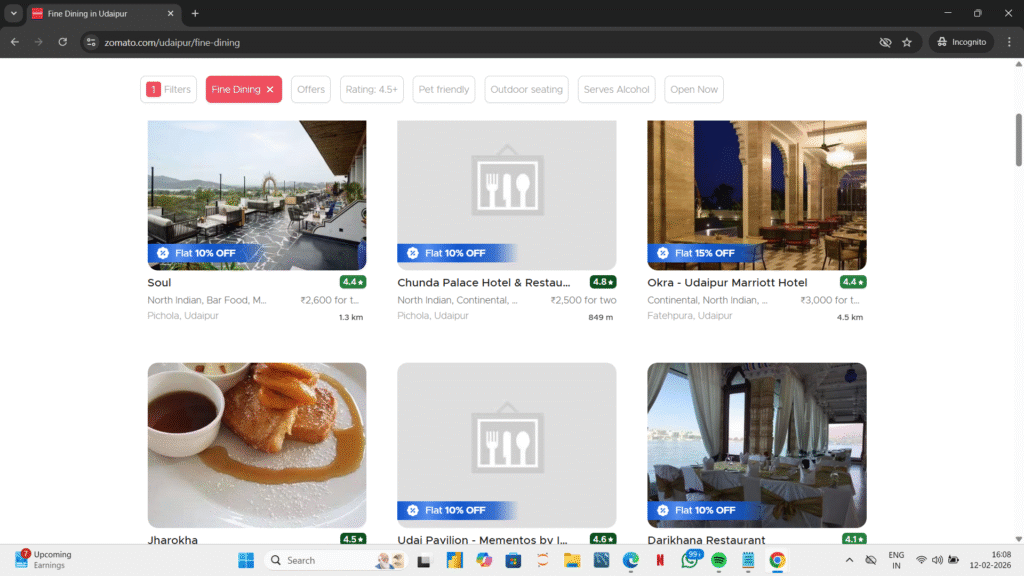This screenshot has width=1024, height=576.
Task: Click the site information icon in address bar
Action: pyautogui.click(x=91, y=42)
